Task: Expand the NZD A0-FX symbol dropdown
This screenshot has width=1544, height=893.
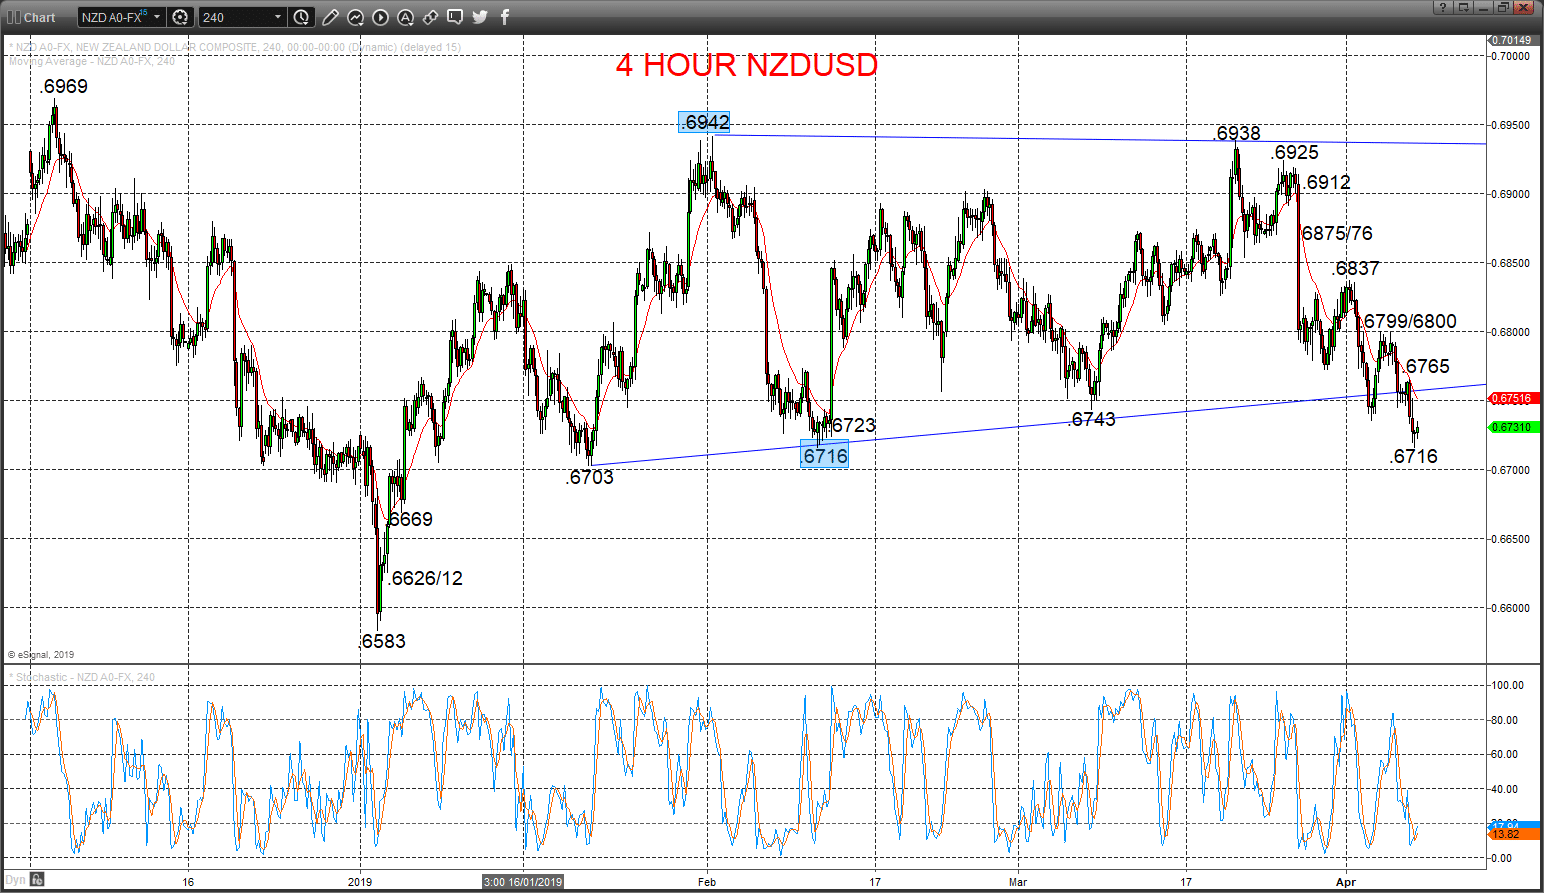Action: pos(157,17)
